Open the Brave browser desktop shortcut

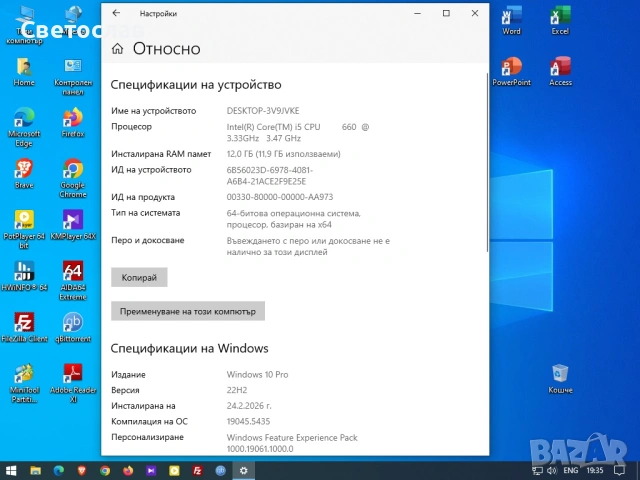(x=24, y=174)
